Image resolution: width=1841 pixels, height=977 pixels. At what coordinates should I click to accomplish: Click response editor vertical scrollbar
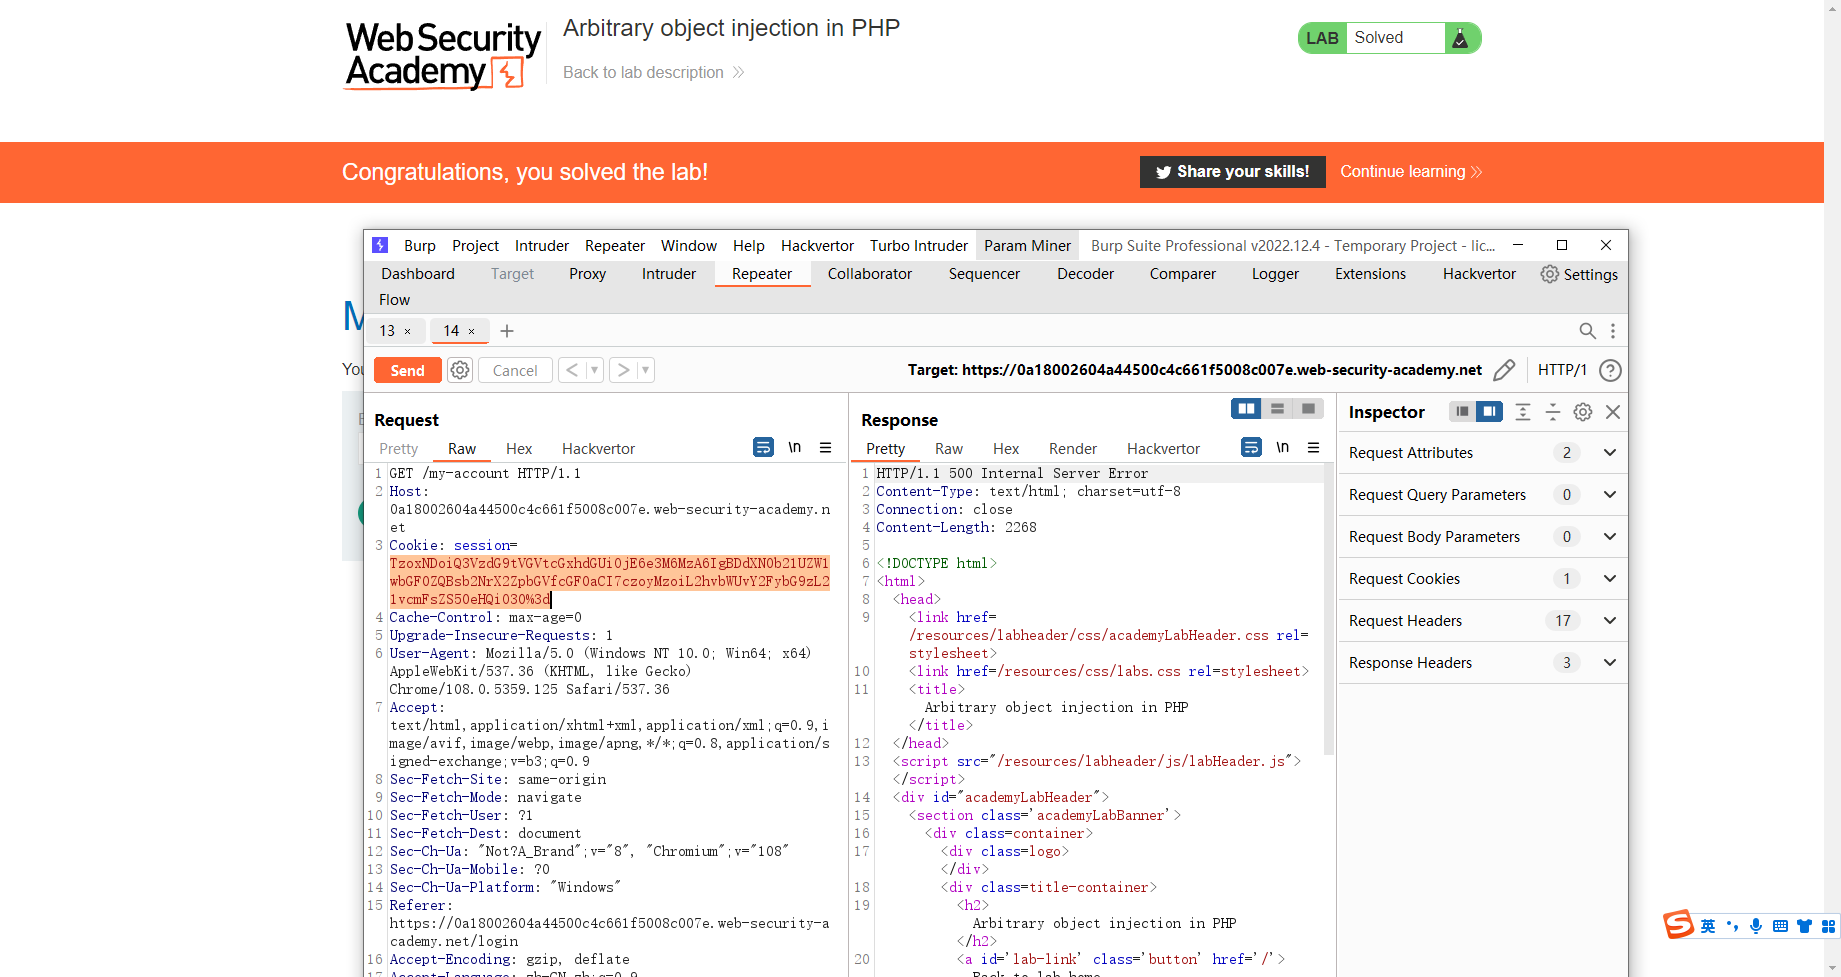(x=1328, y=608)
